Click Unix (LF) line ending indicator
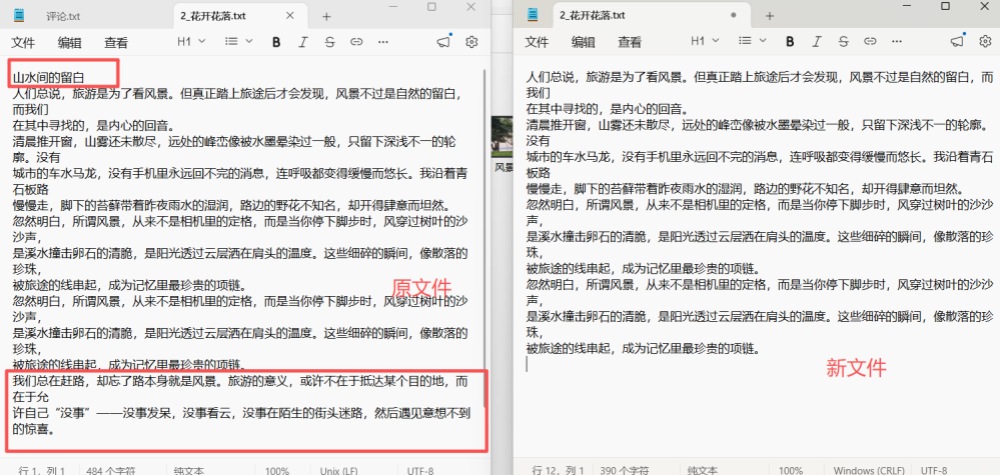1000x475 pixels. pyautogui.click(x=339, y=471)
